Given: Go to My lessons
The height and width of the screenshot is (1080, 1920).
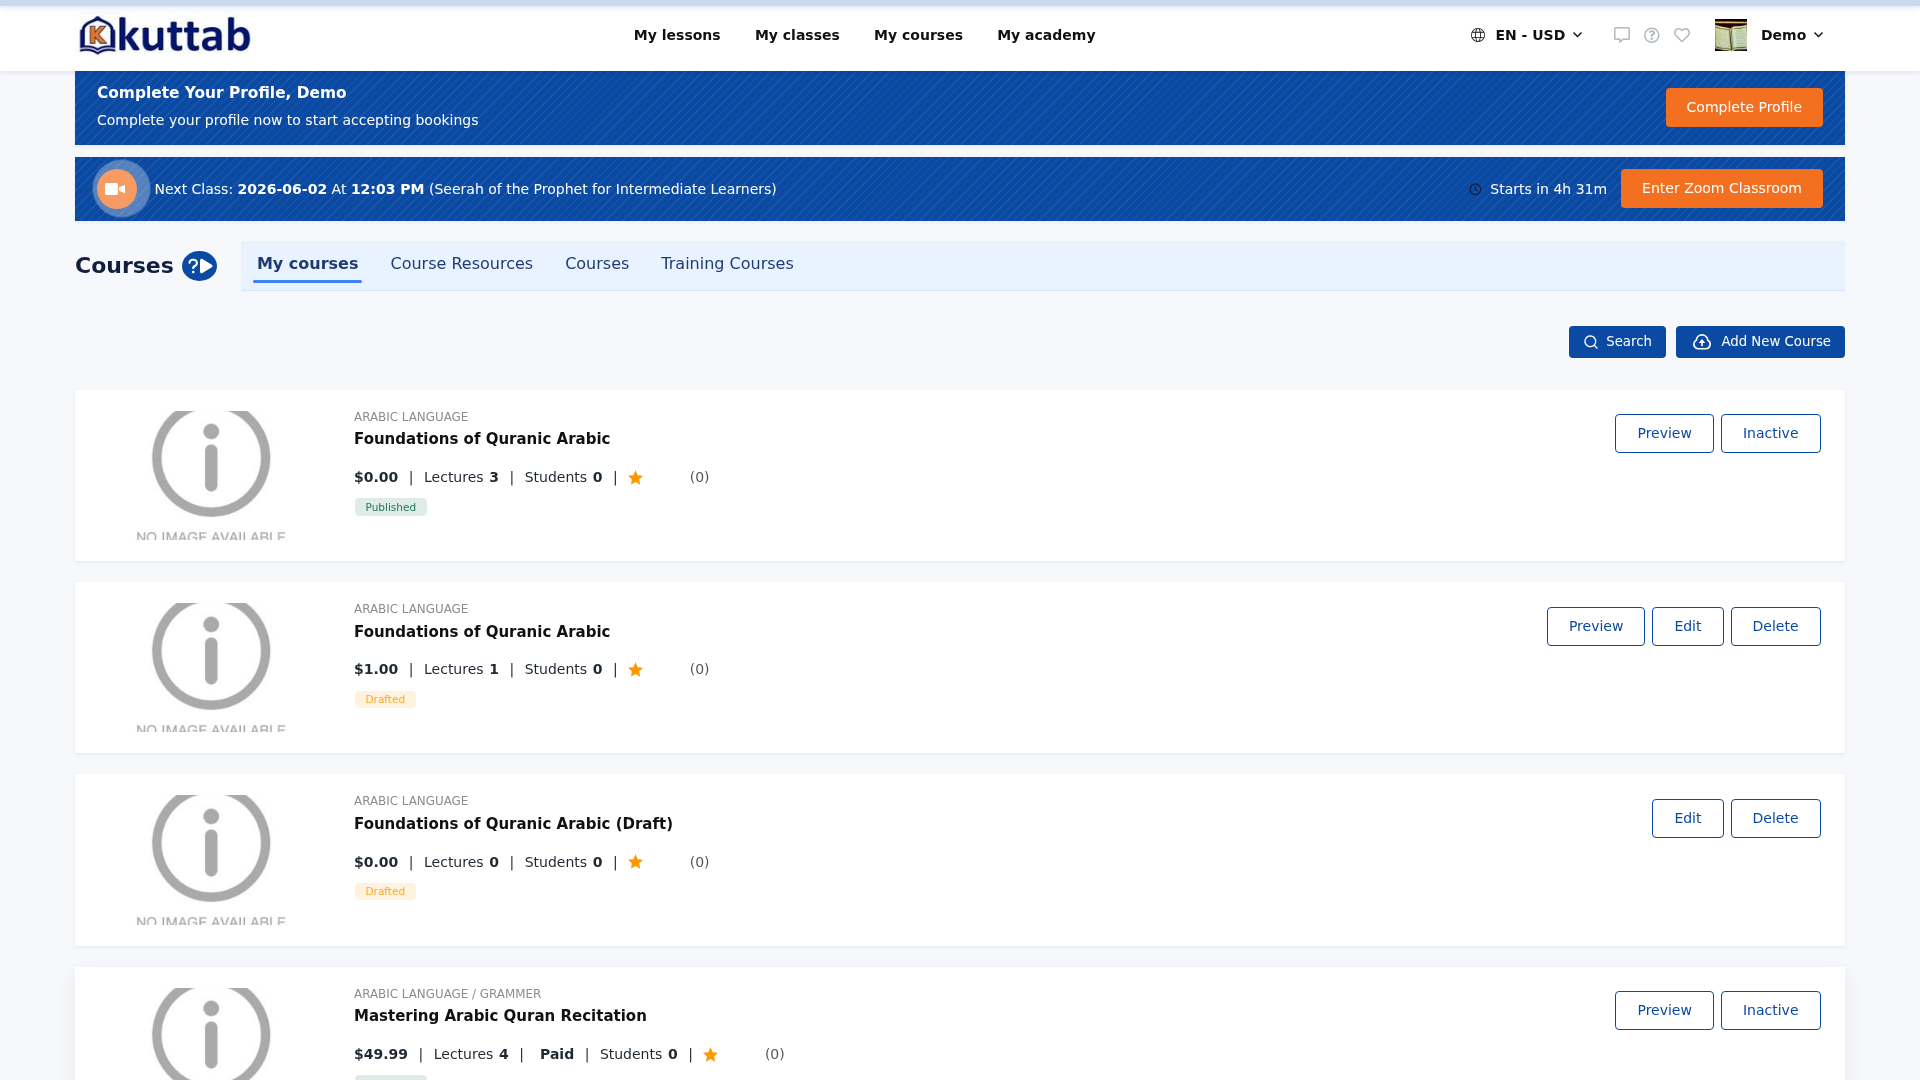Looking at the screenshot, I should [677, 35].
